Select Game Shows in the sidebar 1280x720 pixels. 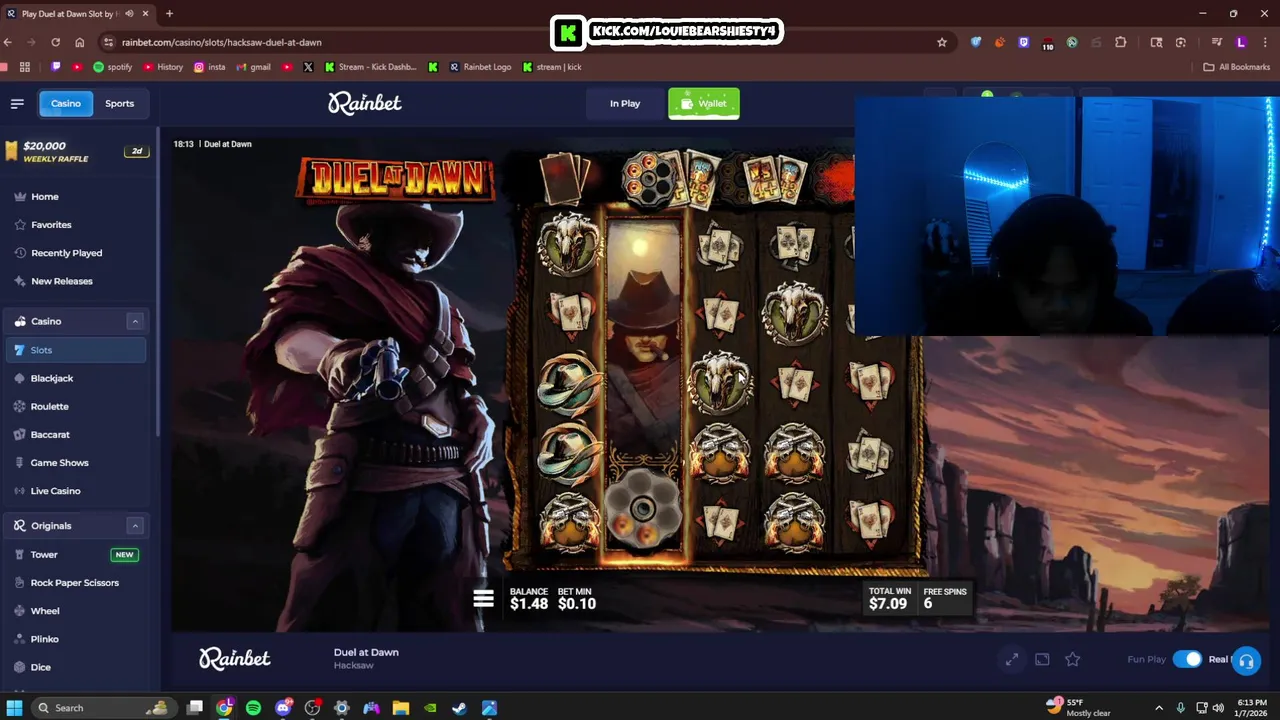coord(59,463)
